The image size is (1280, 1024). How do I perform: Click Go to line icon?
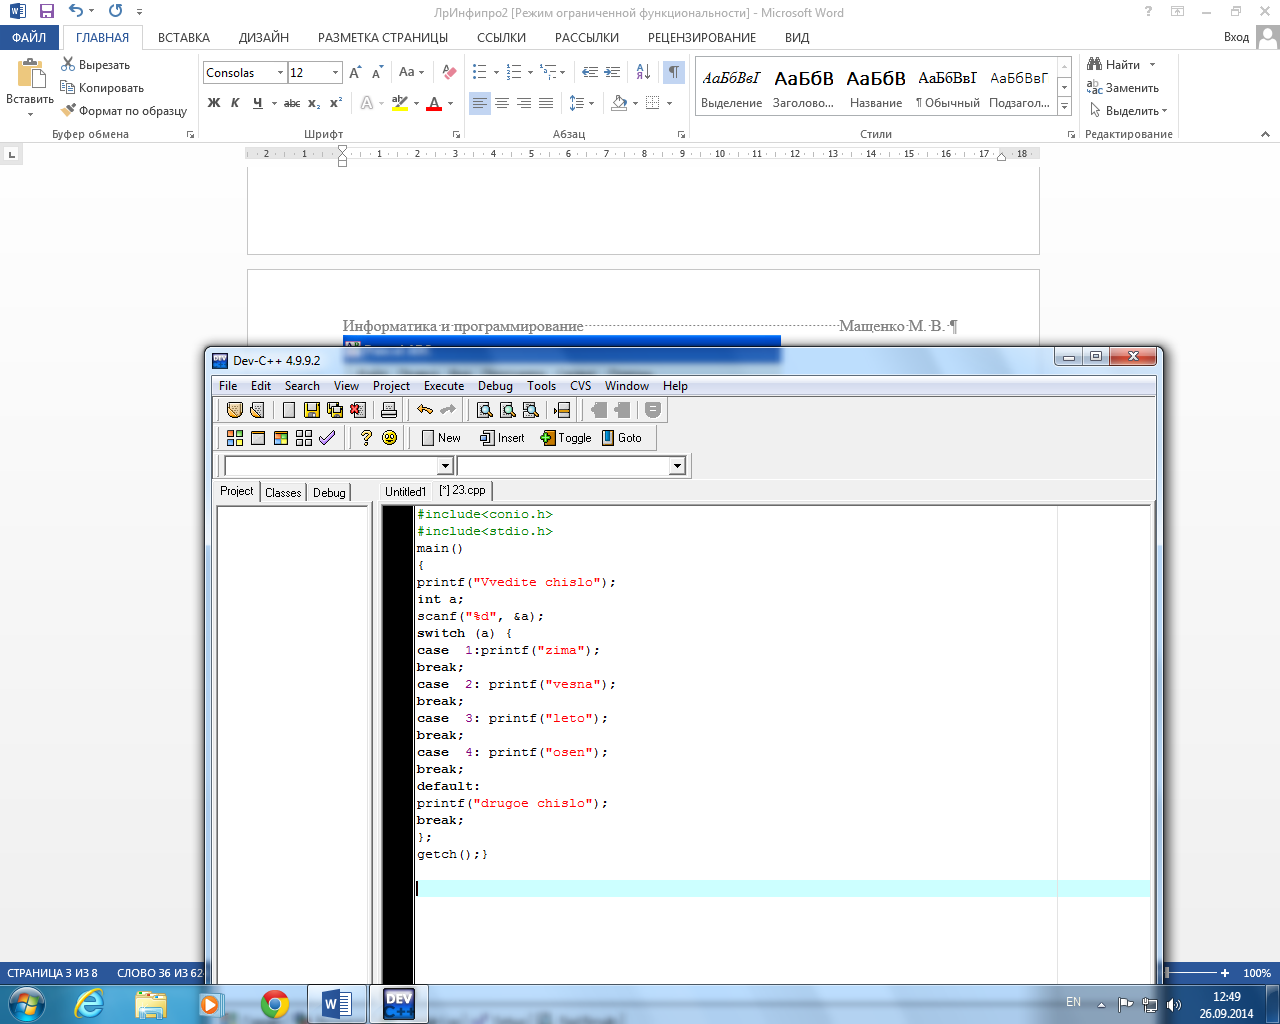coord(562,410)
